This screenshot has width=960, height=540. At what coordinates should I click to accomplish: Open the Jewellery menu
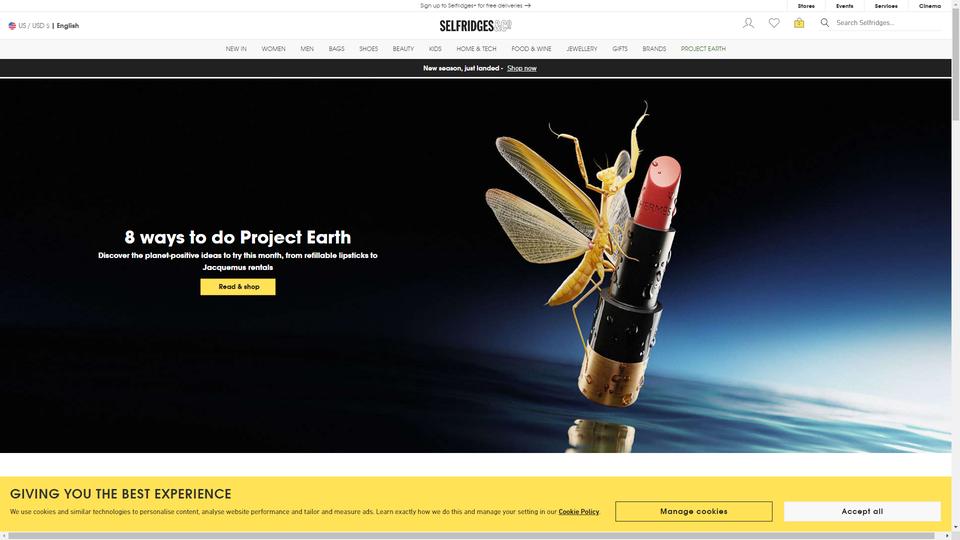tap(581, 49)
